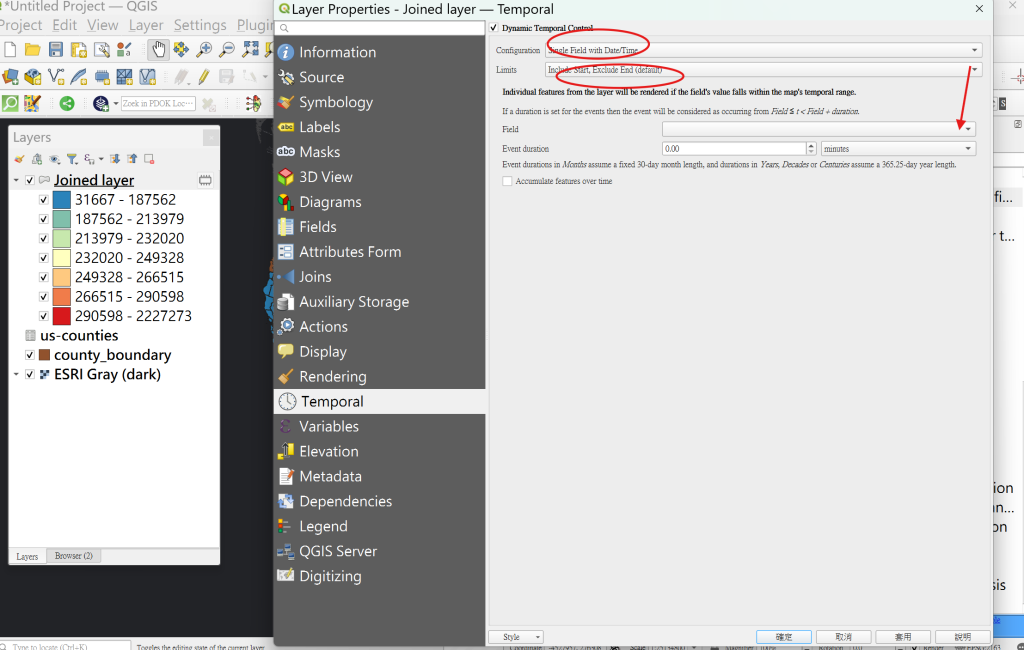
Task: Open the Style dropdown button
Action: click(x=516, y=637)
